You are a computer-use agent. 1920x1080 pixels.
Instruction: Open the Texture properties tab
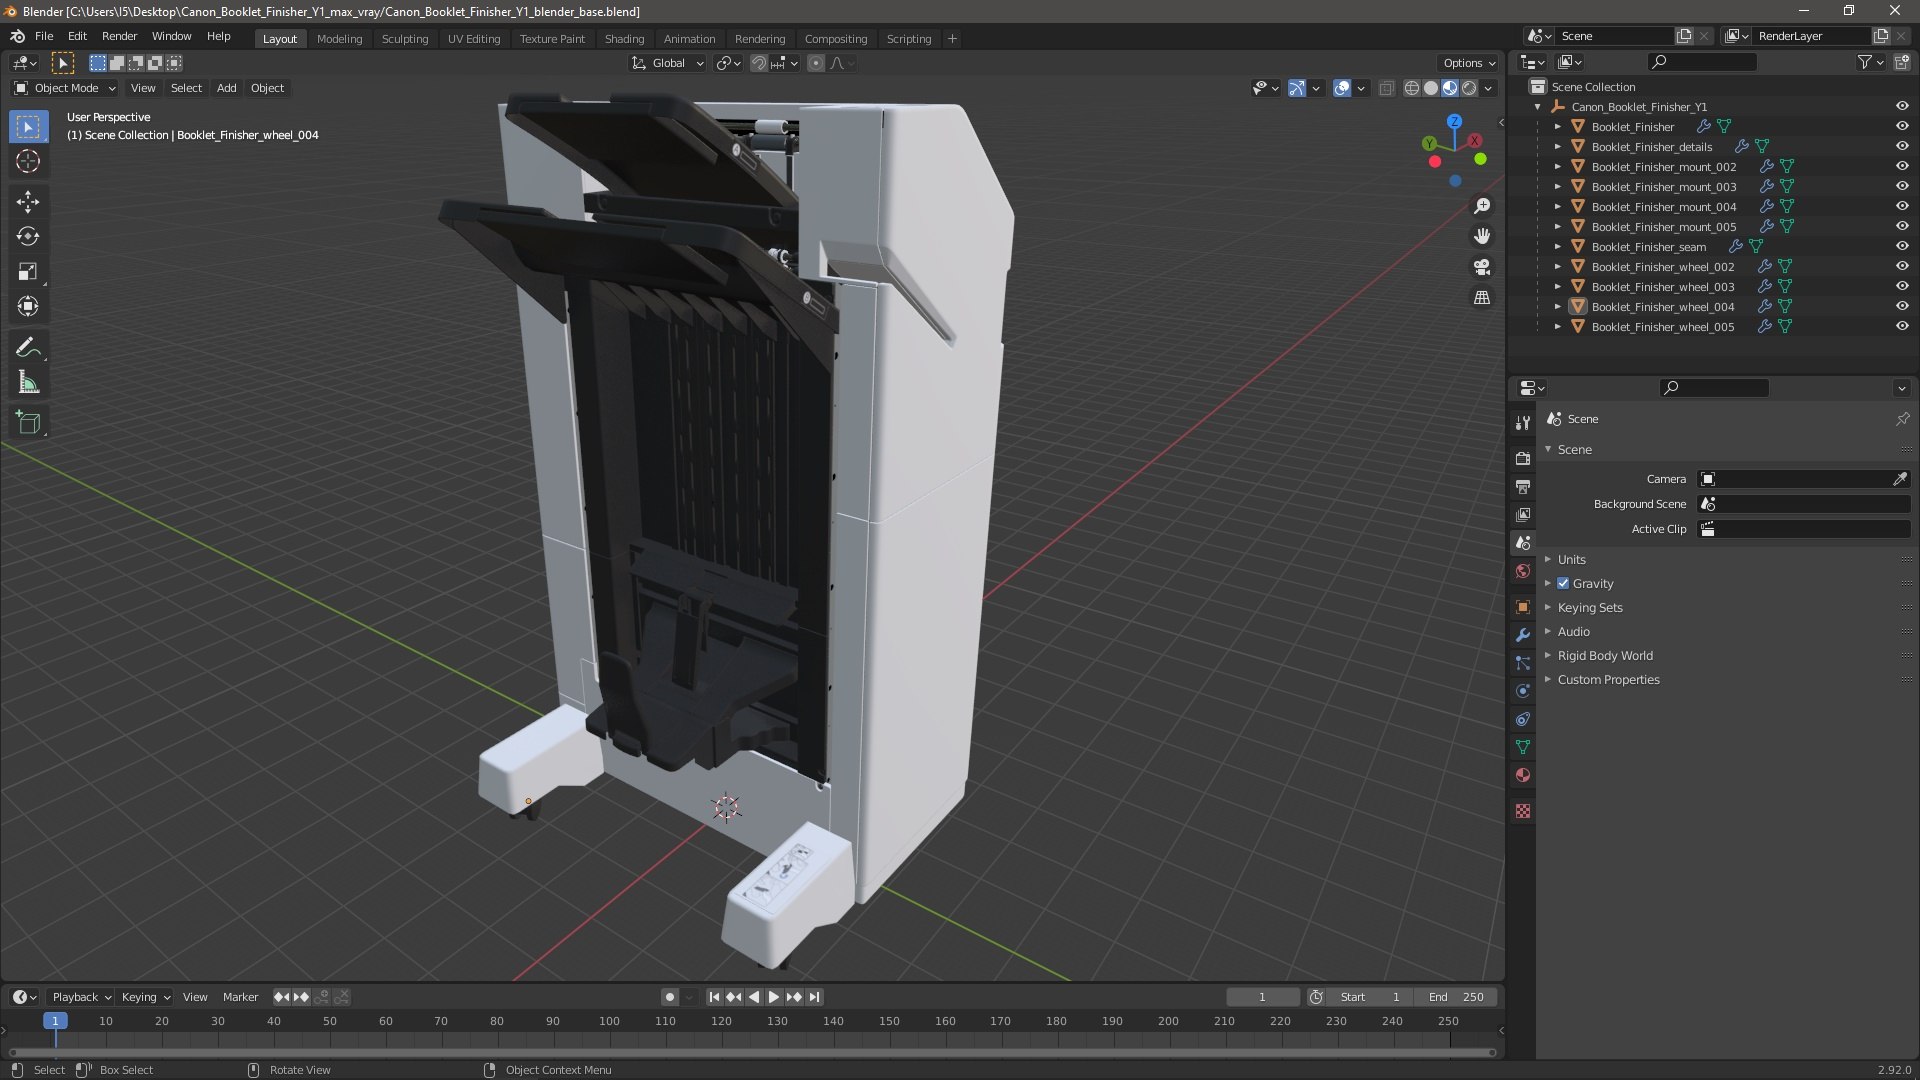[x=1523, y=811]
